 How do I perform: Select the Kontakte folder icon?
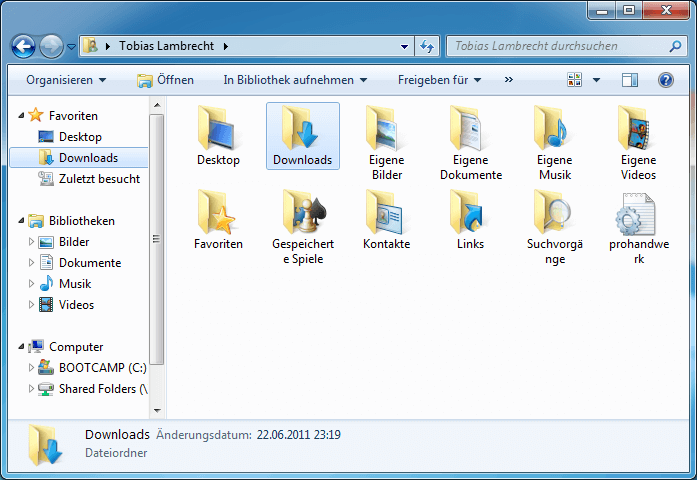pyautogui.click(x=386, y=213)
